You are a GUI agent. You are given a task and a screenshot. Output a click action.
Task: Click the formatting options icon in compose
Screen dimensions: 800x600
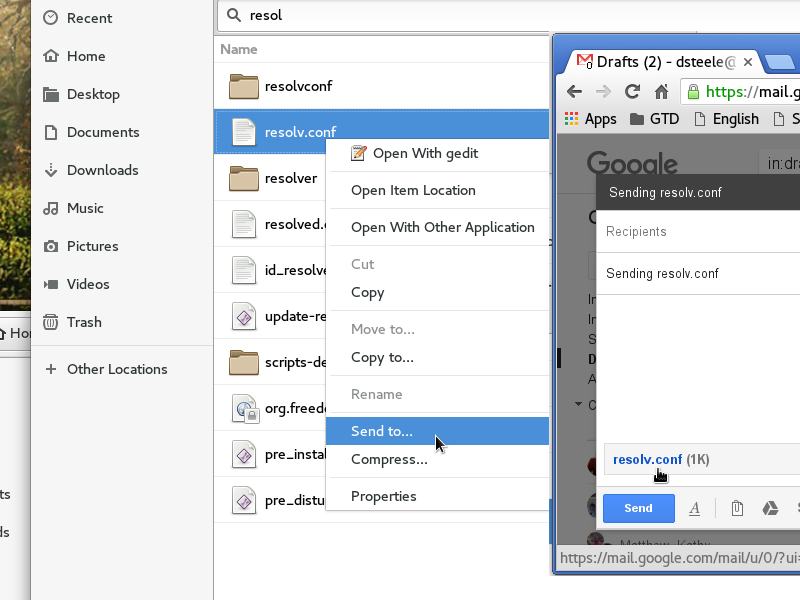pyautogui.click(x=694, y=508)
